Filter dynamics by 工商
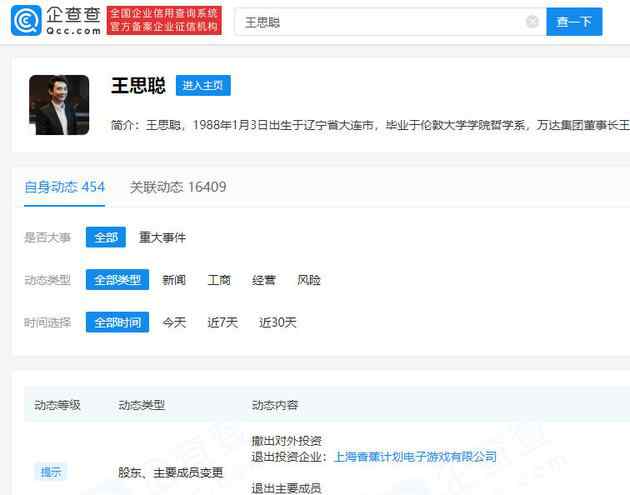630x495 pixels. [219, 280]
